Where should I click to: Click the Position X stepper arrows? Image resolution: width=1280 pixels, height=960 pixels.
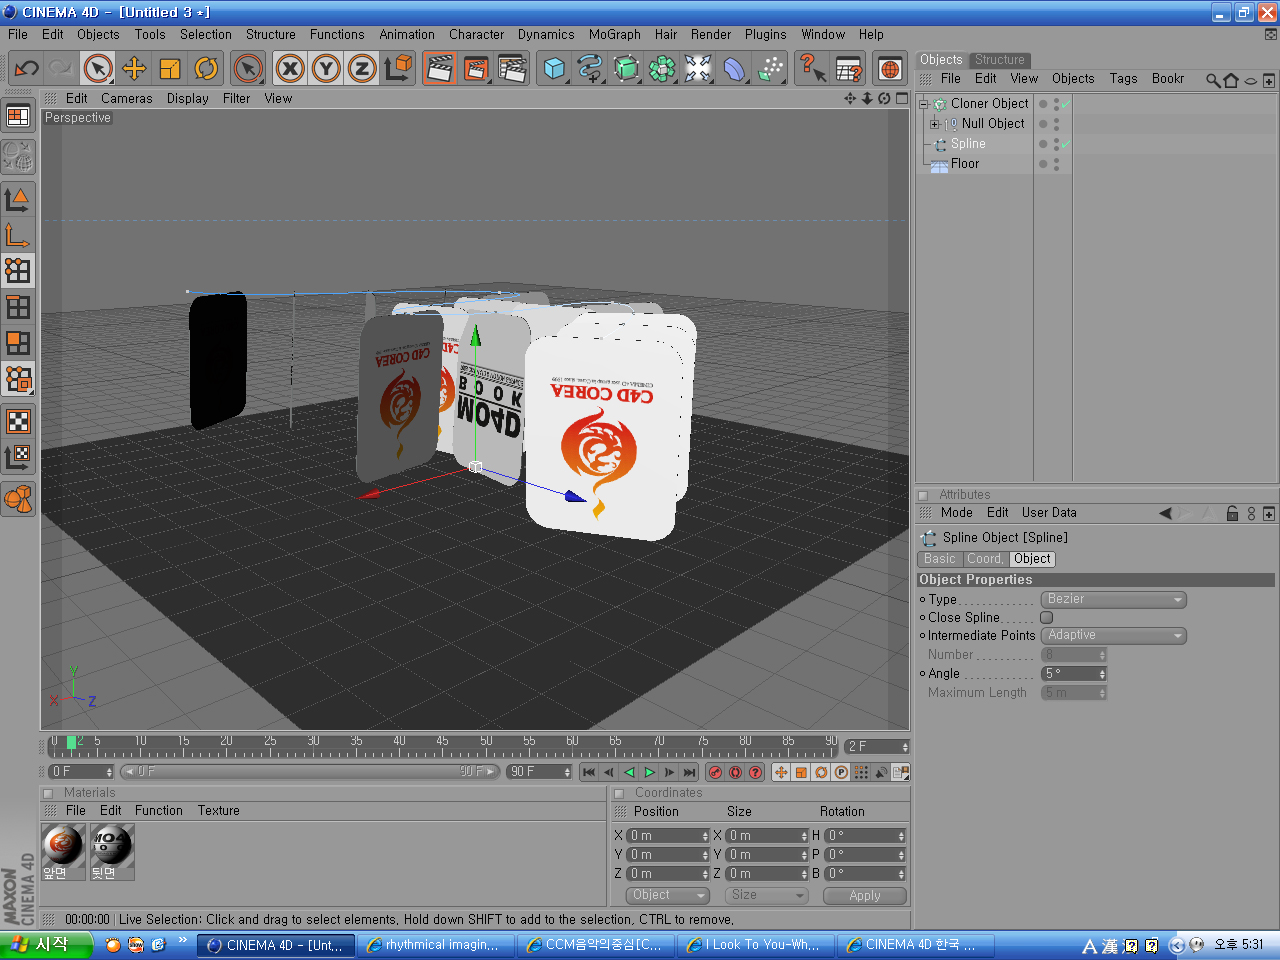pos(705,836)
